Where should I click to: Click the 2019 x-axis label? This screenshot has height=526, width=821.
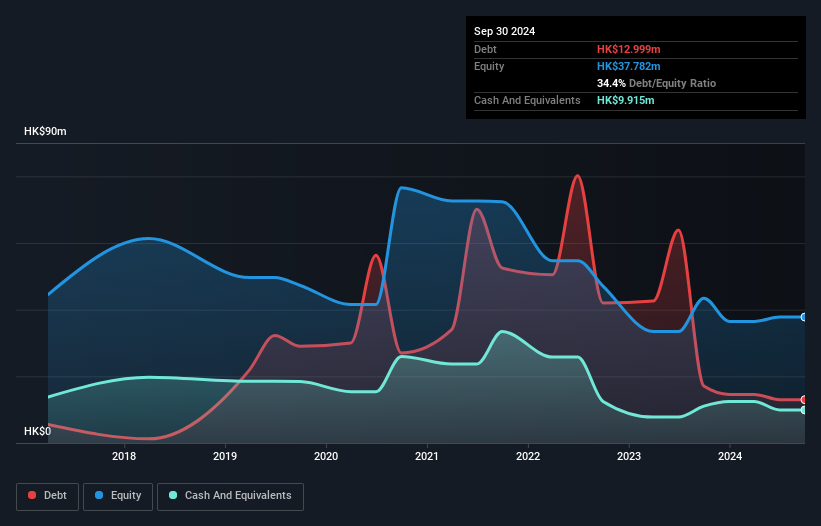pyautogui.click(x=225, y=456)
